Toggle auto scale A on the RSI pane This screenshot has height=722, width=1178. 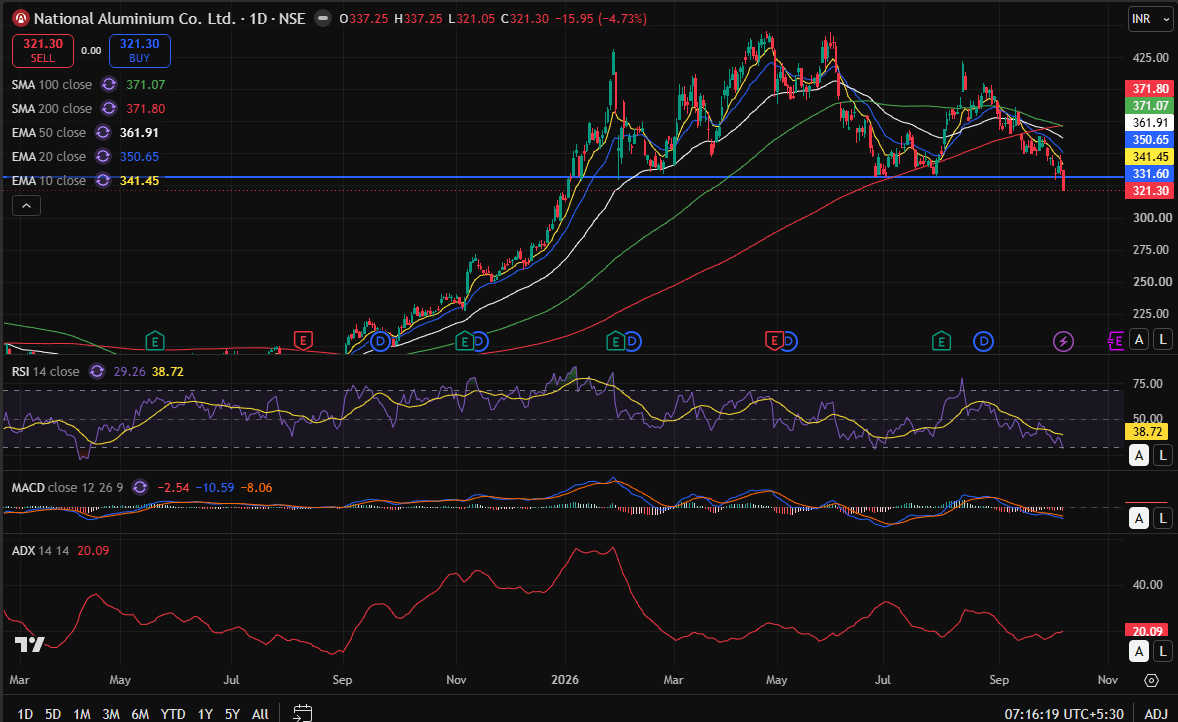(x=1139, y=455)
